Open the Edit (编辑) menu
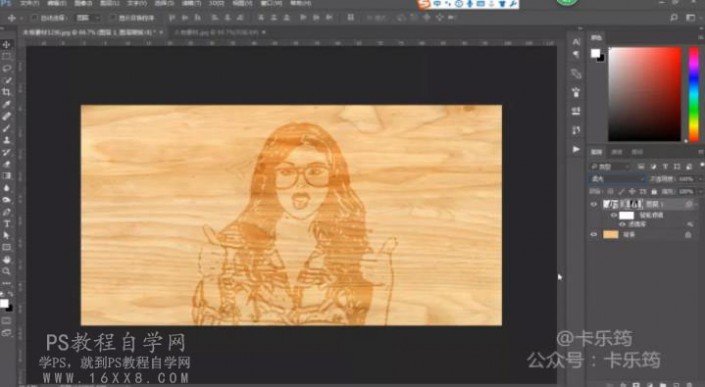The height and width of the screenshot is (387, 705). pos(57,3)
